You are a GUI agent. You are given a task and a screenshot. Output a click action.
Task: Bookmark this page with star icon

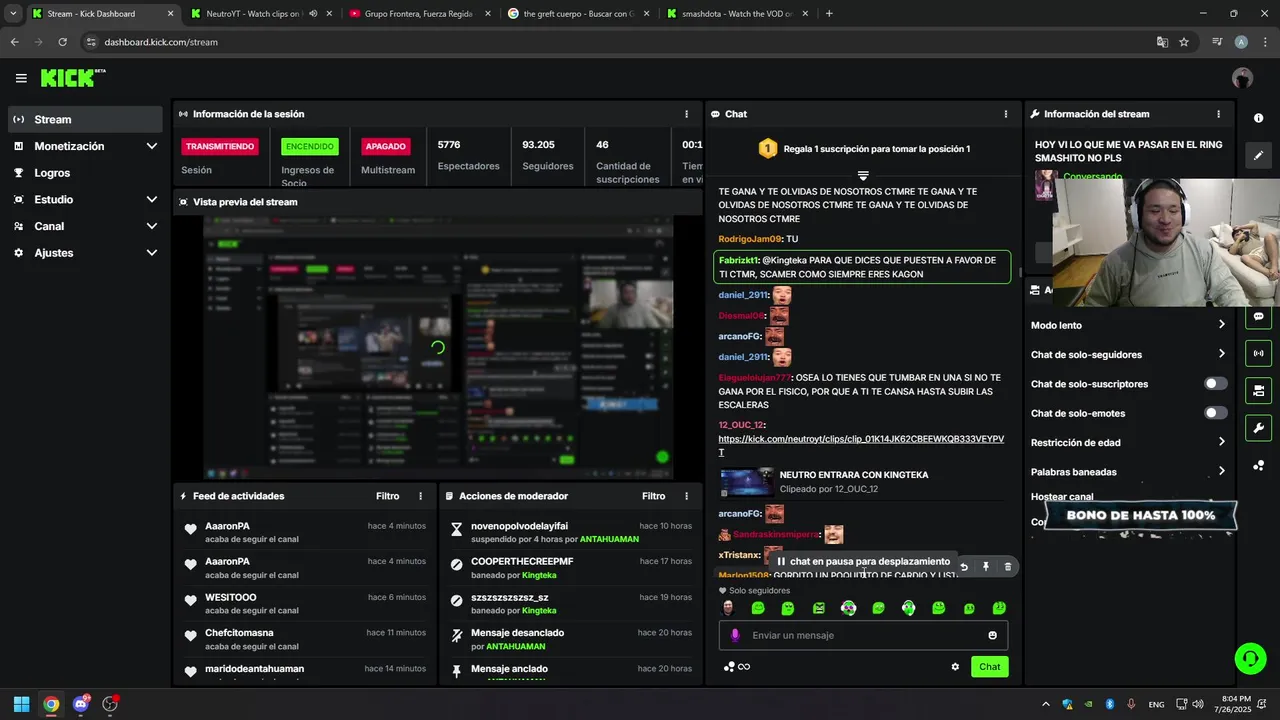pyautogui.click(x=1184, y=42)
